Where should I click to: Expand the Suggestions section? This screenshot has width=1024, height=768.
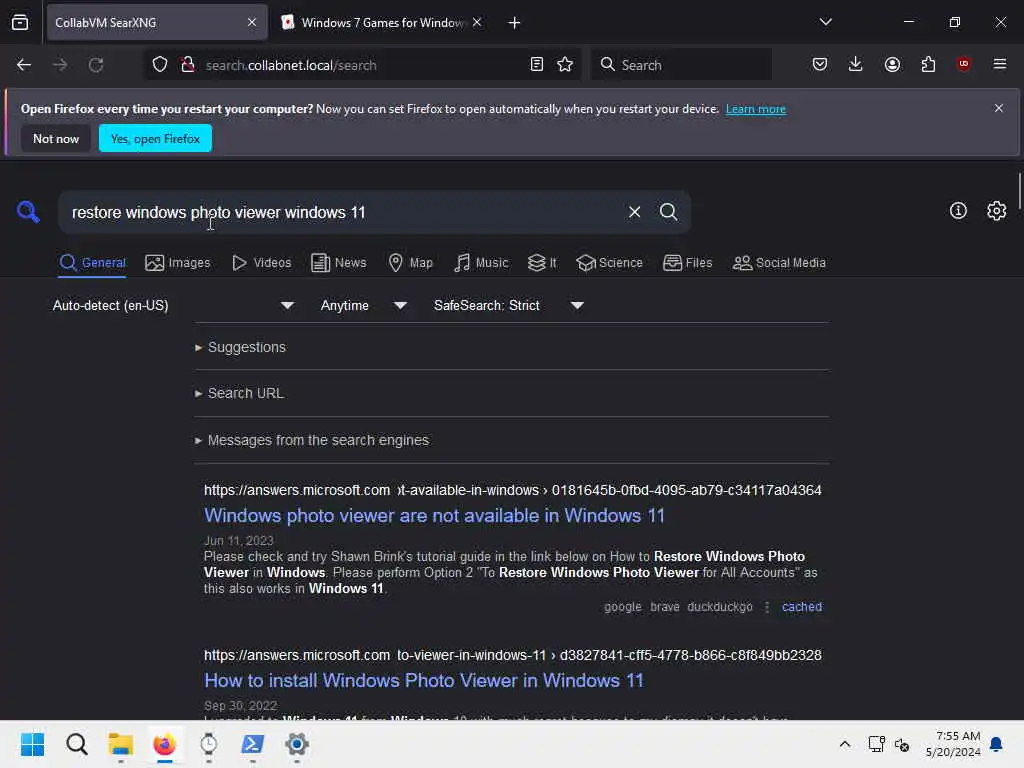240,347
